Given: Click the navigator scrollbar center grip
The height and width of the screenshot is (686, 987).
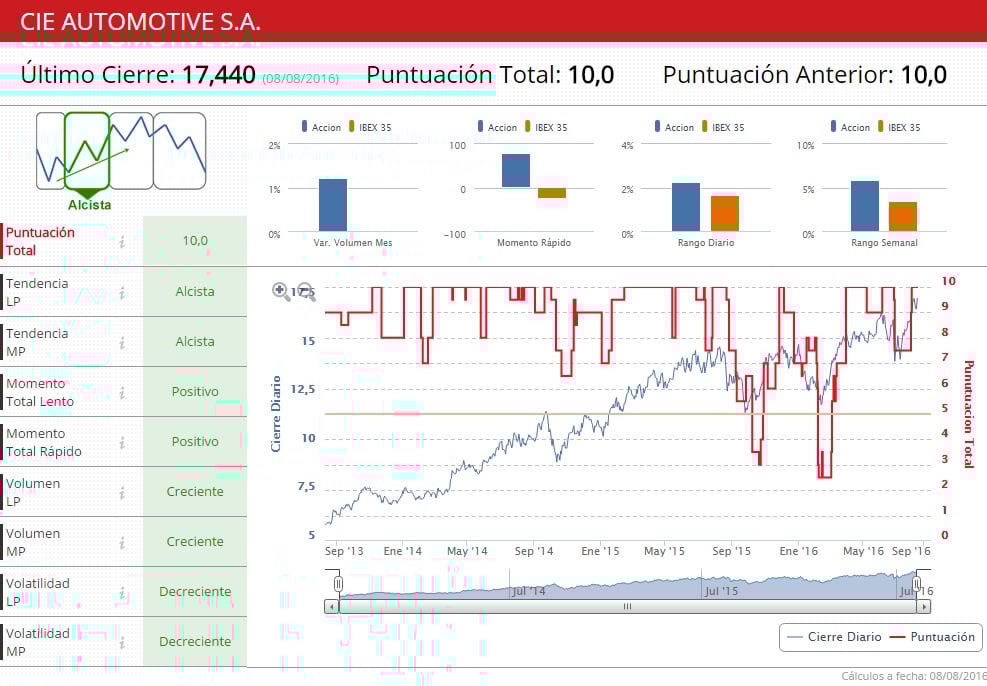Looking at the screenshot, I should click(x=628, y=607).
